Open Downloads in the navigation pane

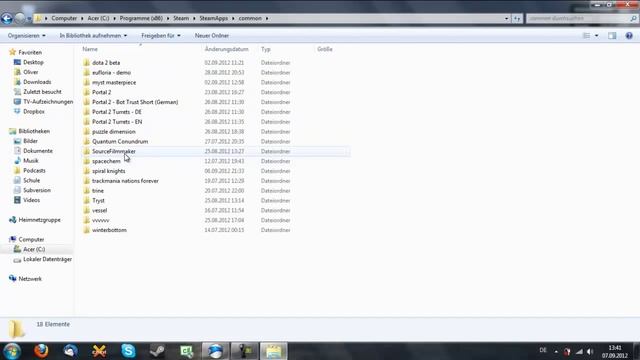click(37, 82)
